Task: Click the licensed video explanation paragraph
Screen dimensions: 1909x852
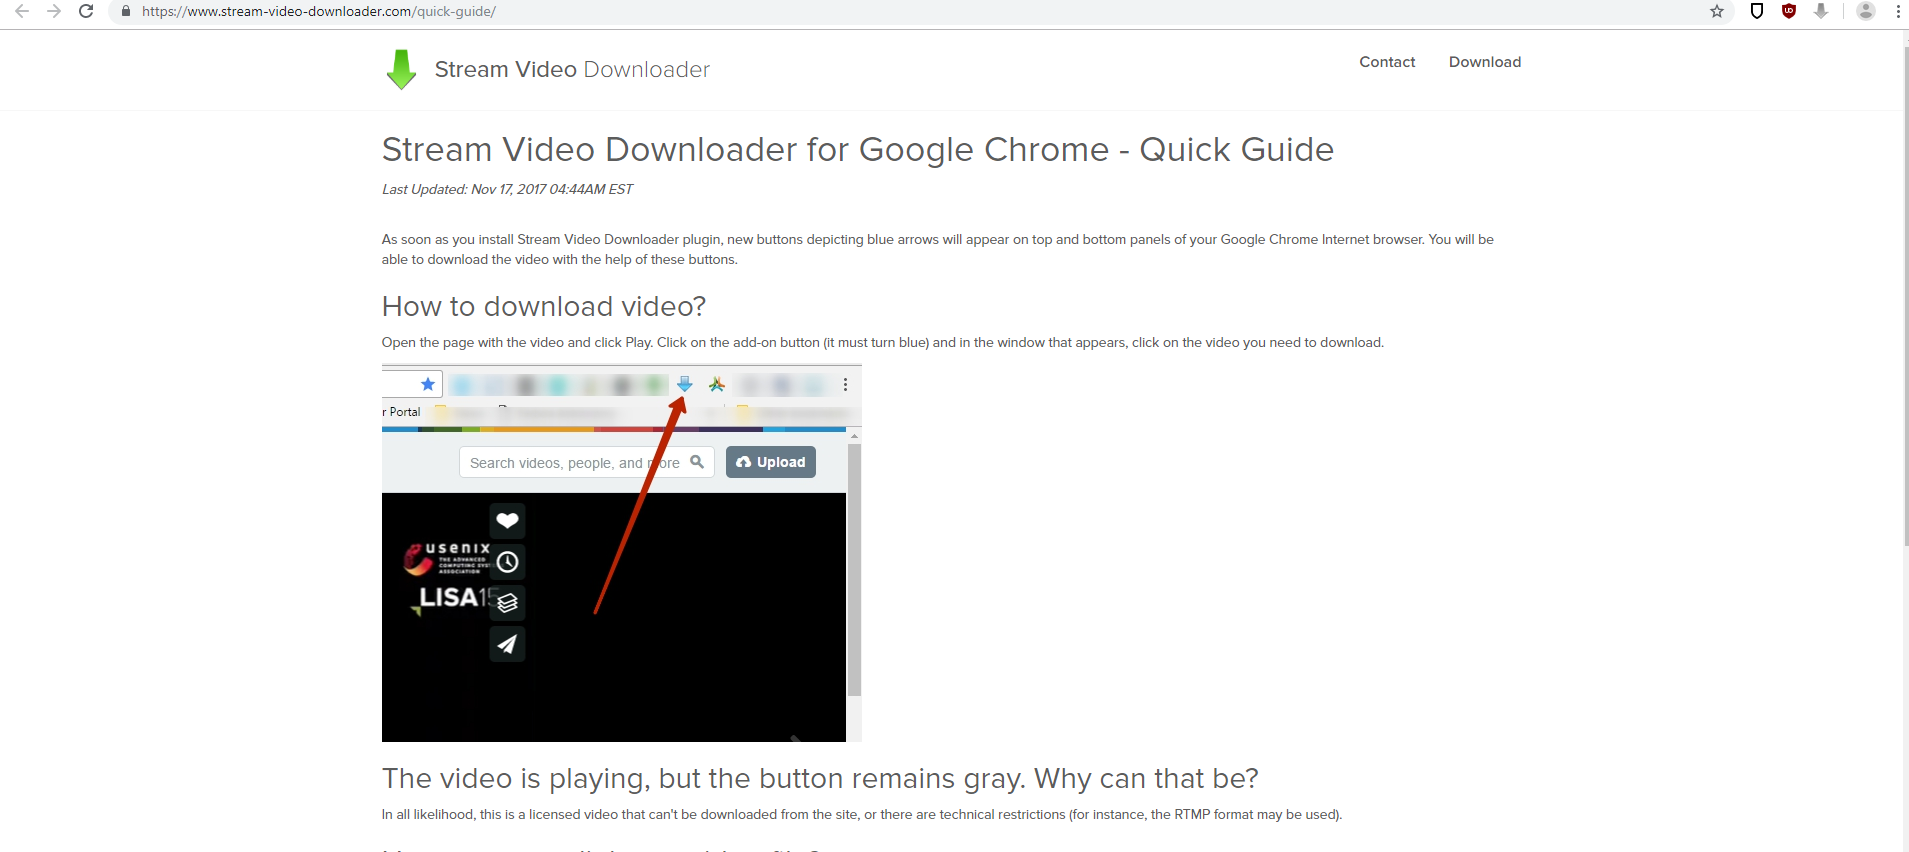Action: point(862,814)
